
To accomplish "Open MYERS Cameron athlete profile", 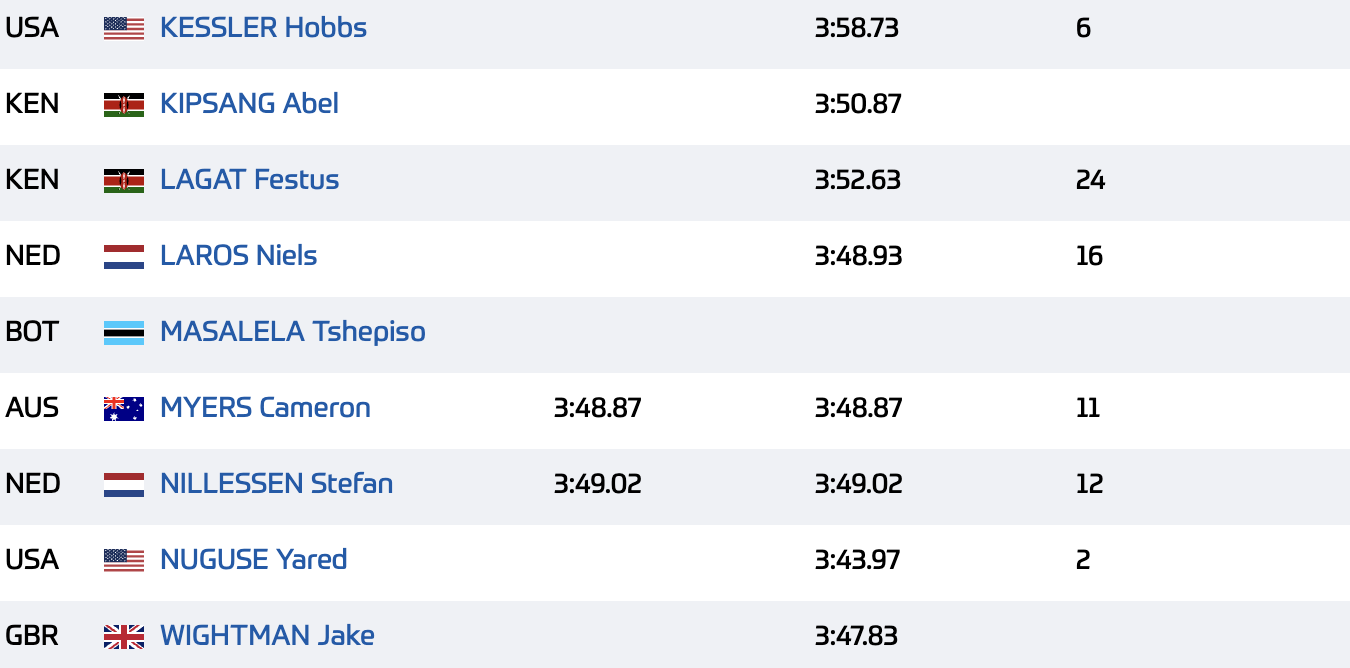I will tap(265, 408).
